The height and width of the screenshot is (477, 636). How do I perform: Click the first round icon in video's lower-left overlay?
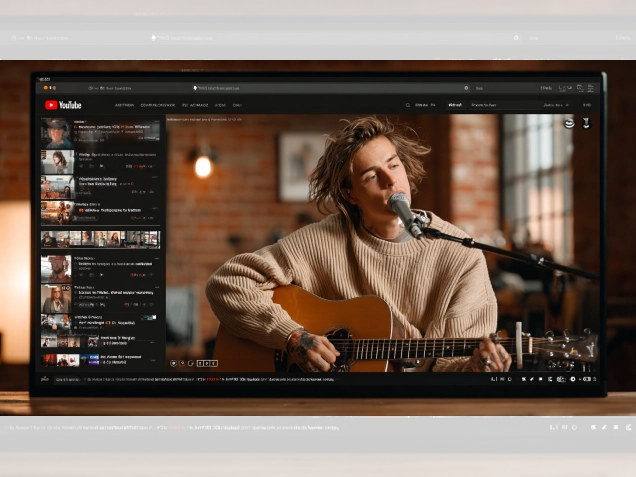point(173,363)
